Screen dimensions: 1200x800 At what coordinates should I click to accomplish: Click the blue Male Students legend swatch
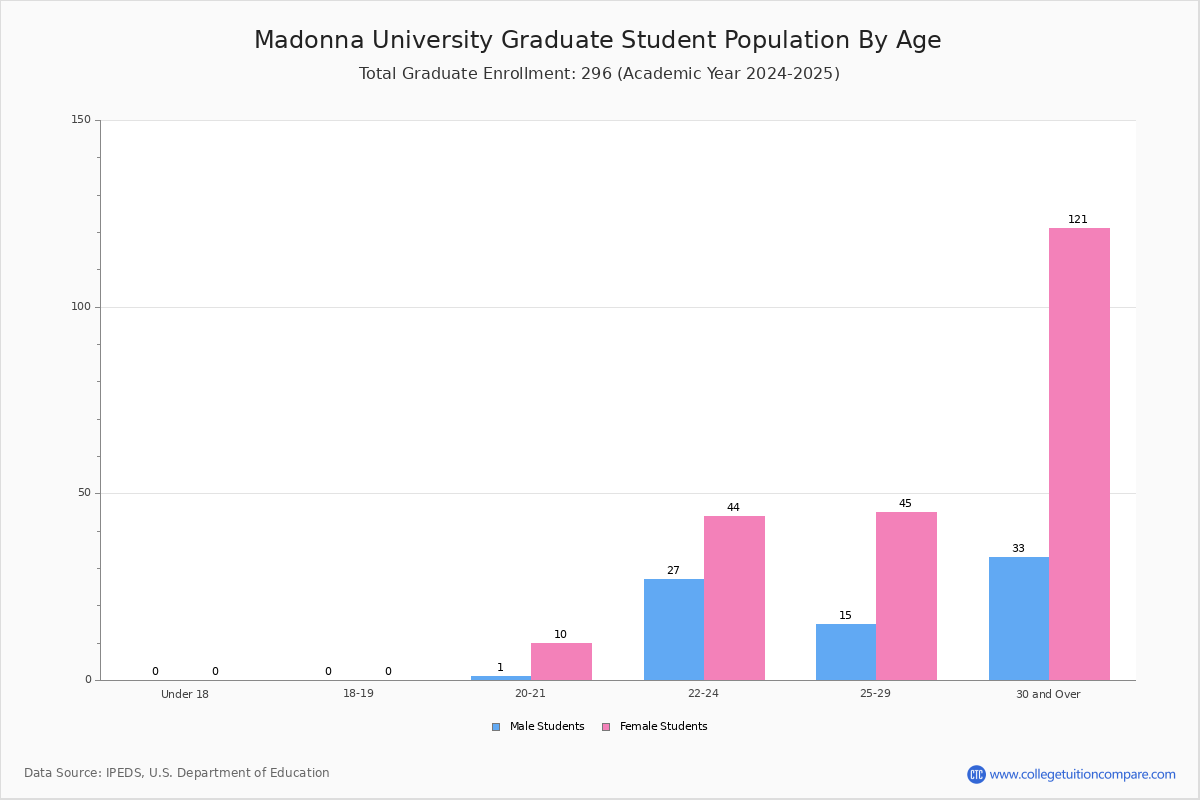point(496,727)
